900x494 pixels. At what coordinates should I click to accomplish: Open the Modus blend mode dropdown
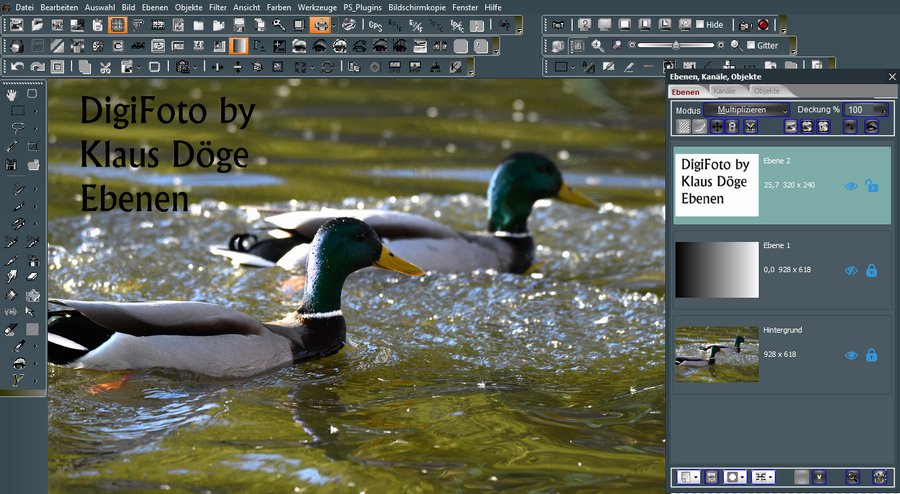(x=746, y=110)
